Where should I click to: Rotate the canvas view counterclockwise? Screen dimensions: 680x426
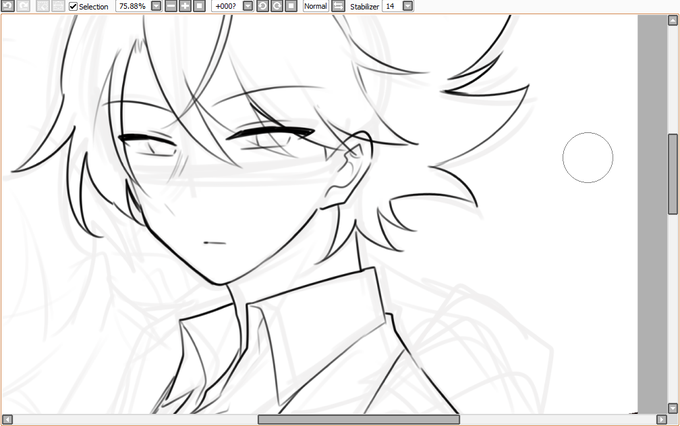pos(262,6)
